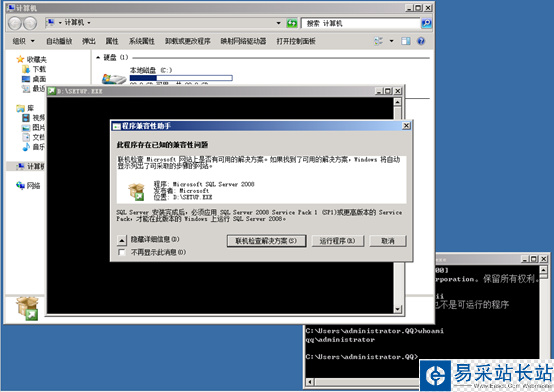
Task: Click the Search Computer (搜索 计算机) field
Action: pyautogui.click(x=360, y=23)
